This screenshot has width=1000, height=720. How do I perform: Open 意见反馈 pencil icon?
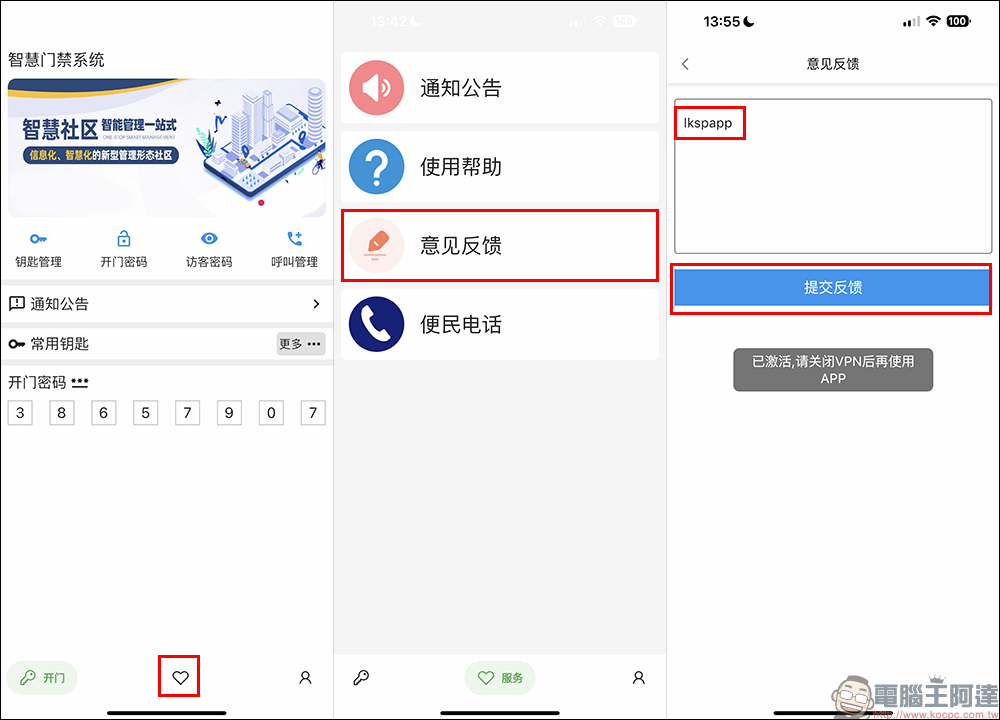coord(376,246)
